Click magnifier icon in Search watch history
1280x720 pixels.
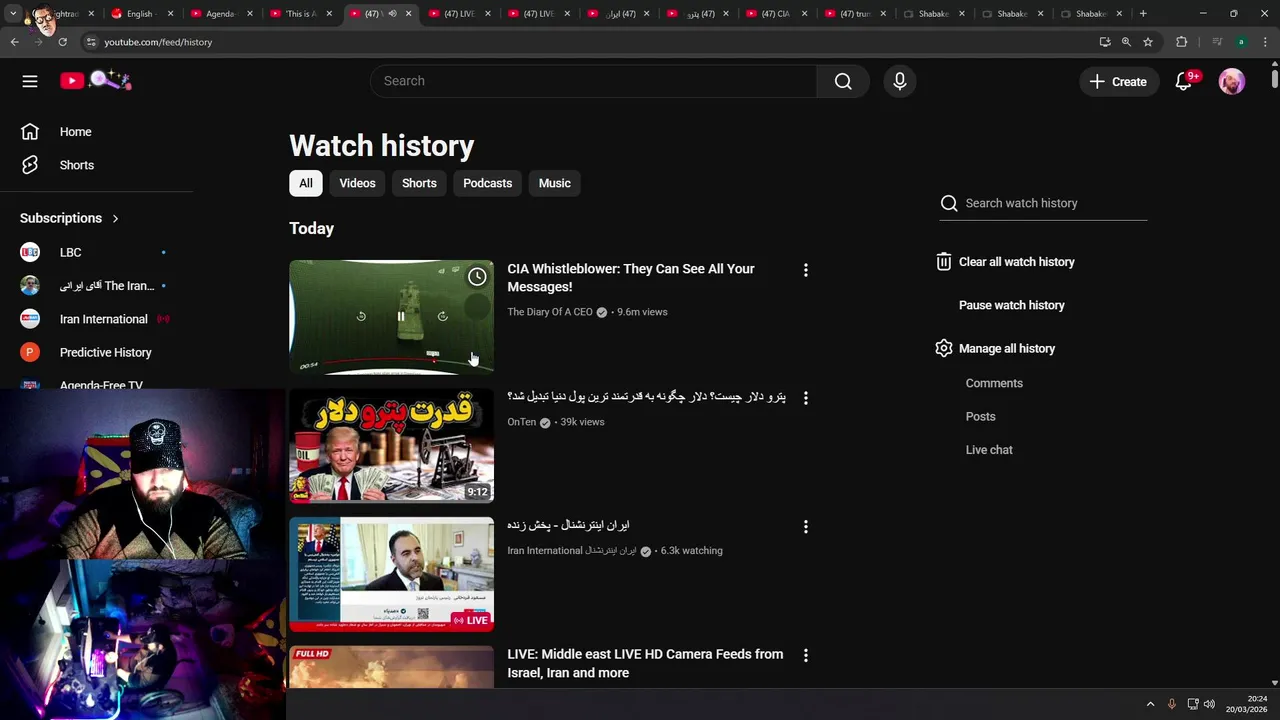[x=949, y=203]
